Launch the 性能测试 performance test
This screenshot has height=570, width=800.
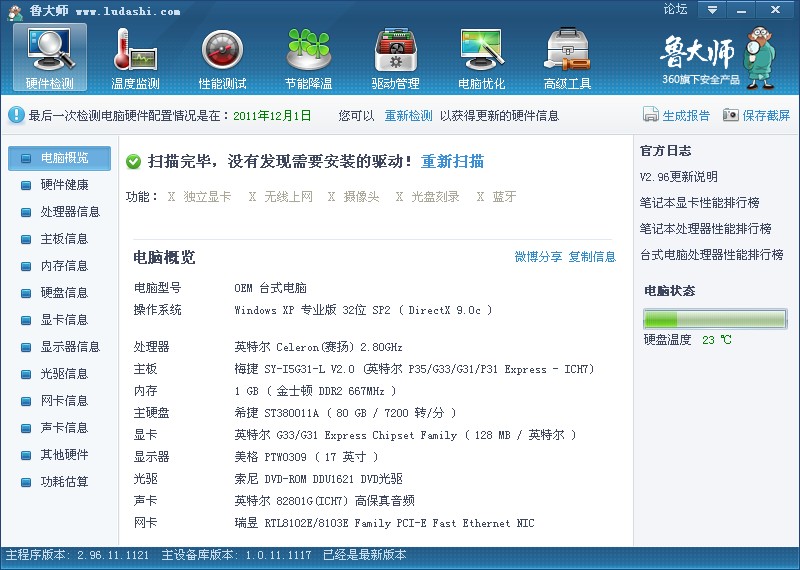[222, 58]
